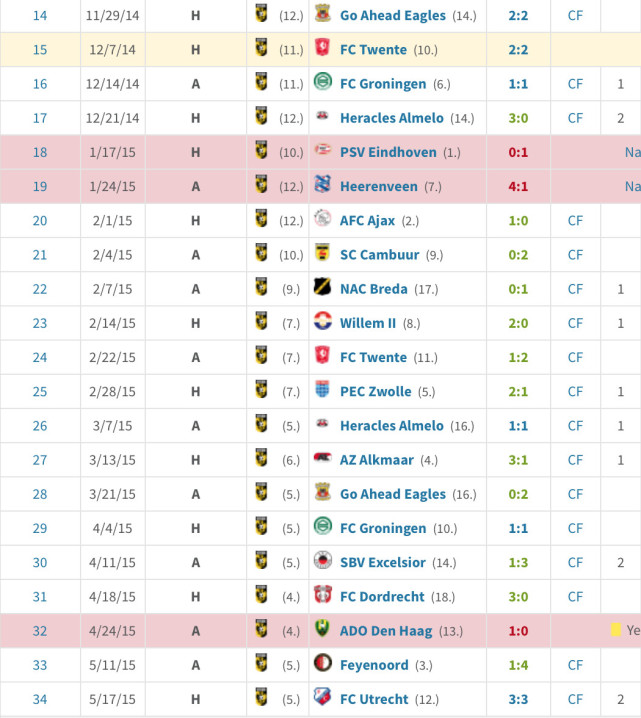Select the PSV Eindhoven team name
Viewport: 641px width, 718px height.
pos(388,152)
